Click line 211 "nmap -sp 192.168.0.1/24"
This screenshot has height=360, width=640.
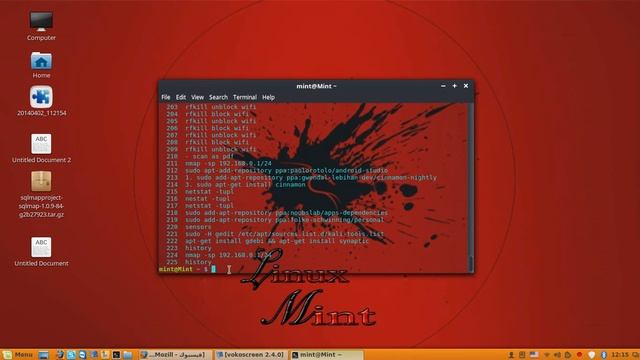click(219, 163)
